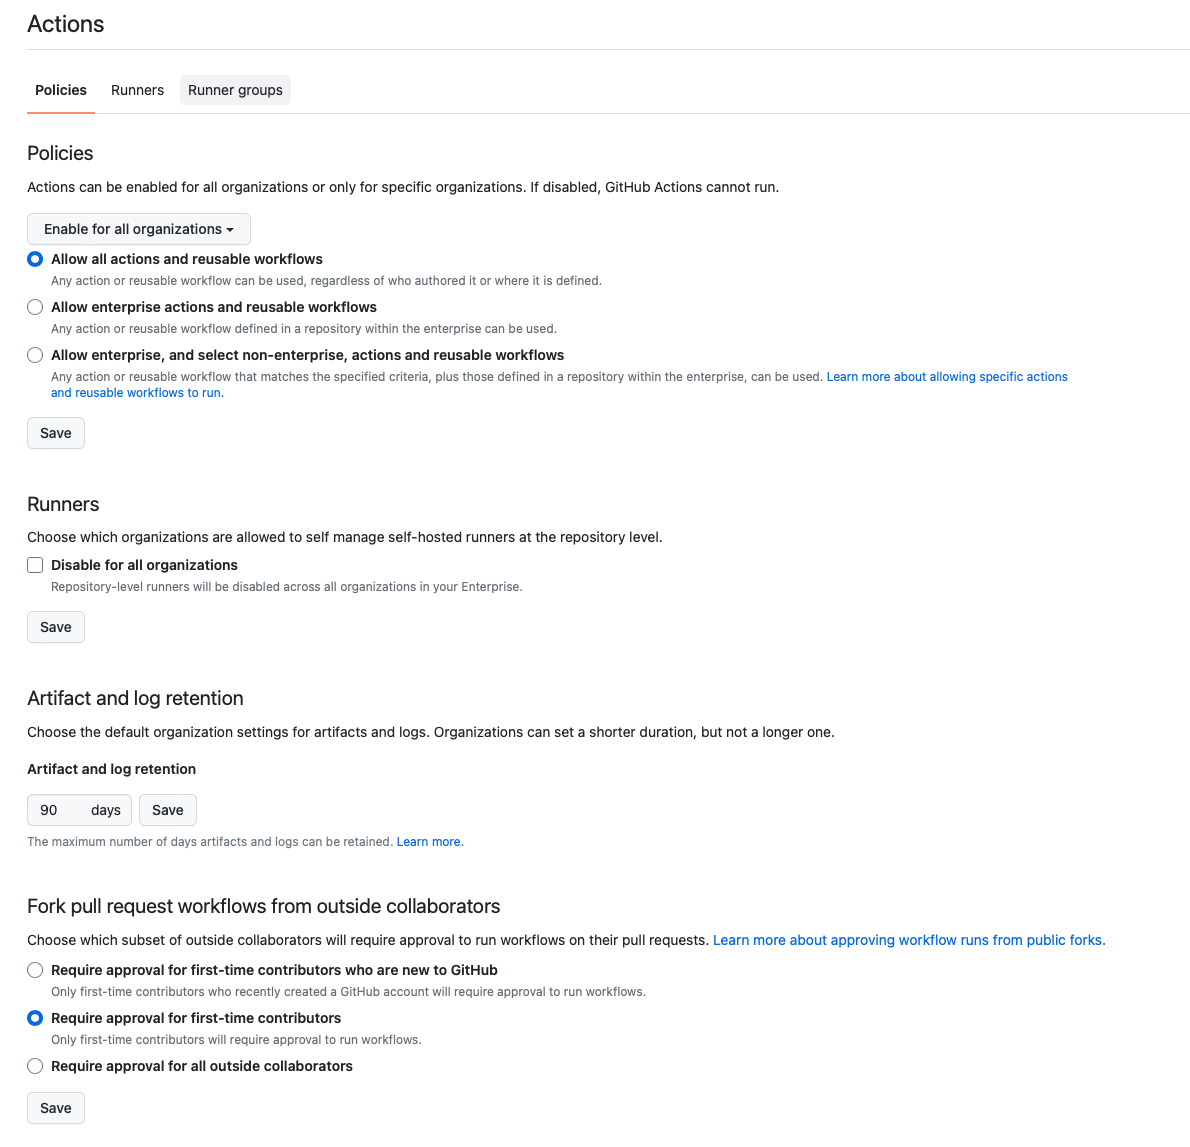Click the bold Artifact and log retention field label

pyautogui.click(x=111, y=769)
